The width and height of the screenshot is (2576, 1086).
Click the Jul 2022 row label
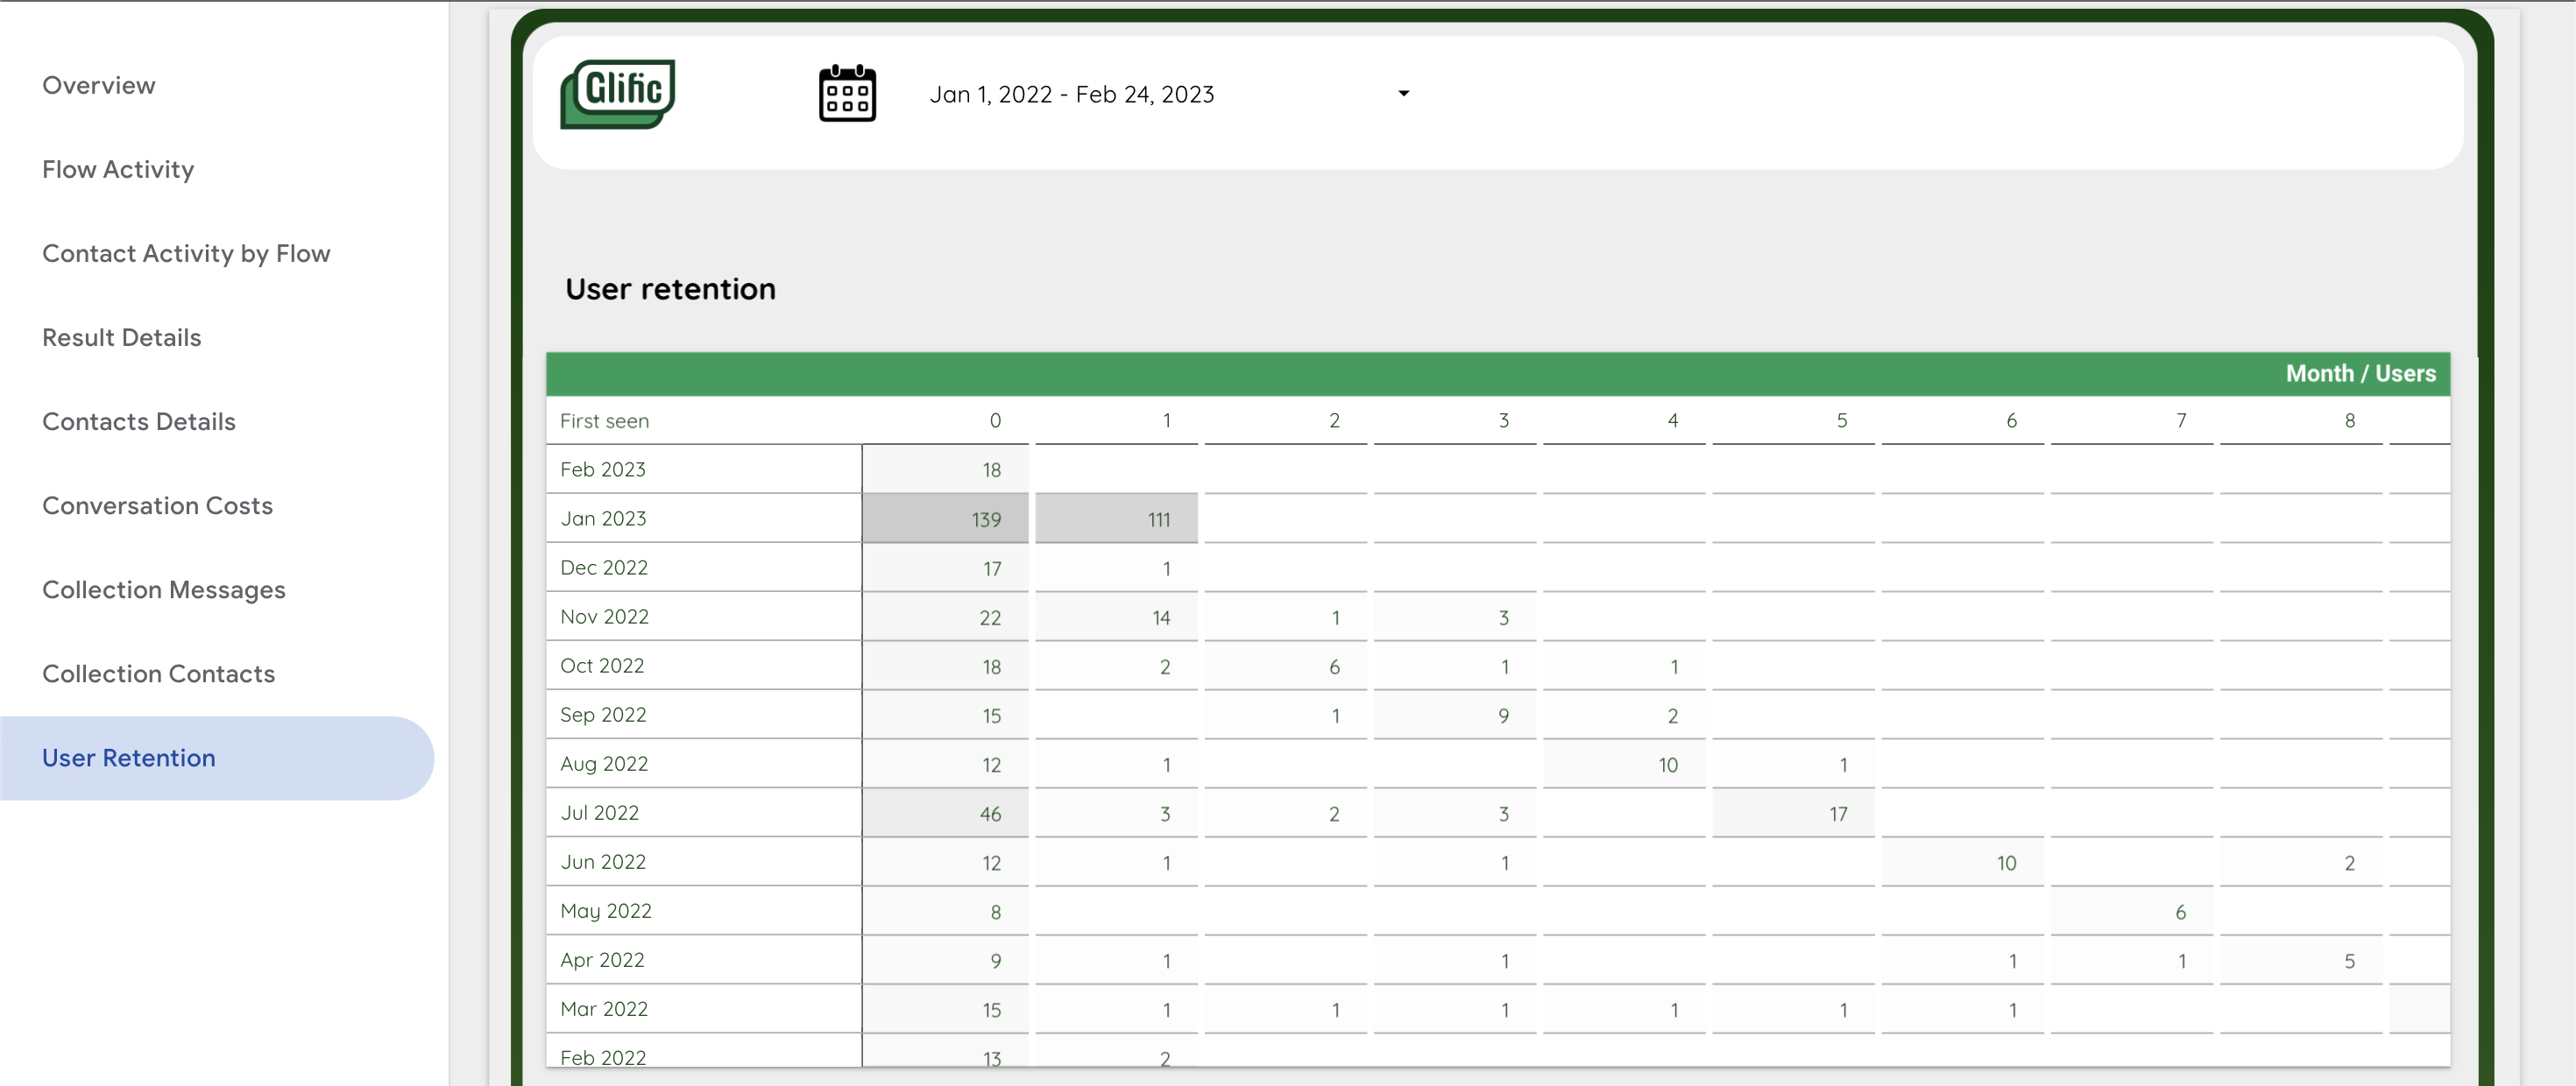(x=599, y=812)
